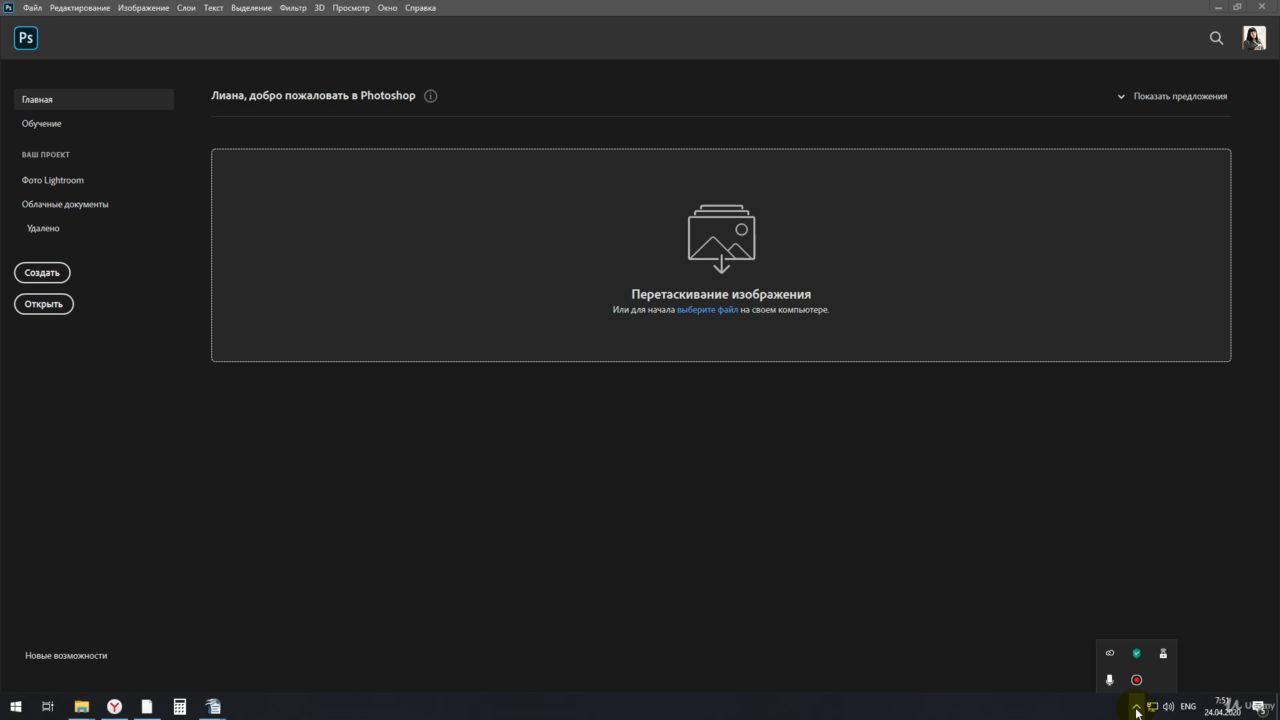Open the notification center icon
Image resolution: width=1280 pixels, height=720 pixels.
click(1261, 708)
